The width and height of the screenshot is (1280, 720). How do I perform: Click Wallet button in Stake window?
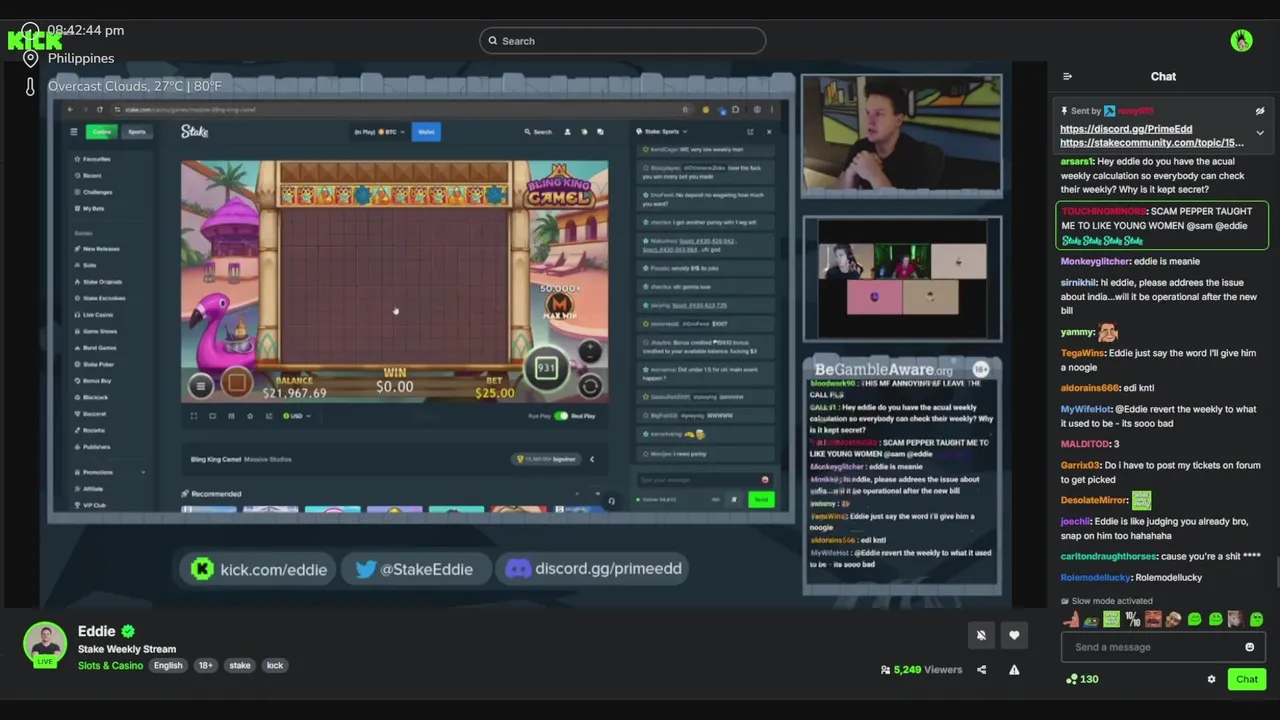tap(425, 132)
